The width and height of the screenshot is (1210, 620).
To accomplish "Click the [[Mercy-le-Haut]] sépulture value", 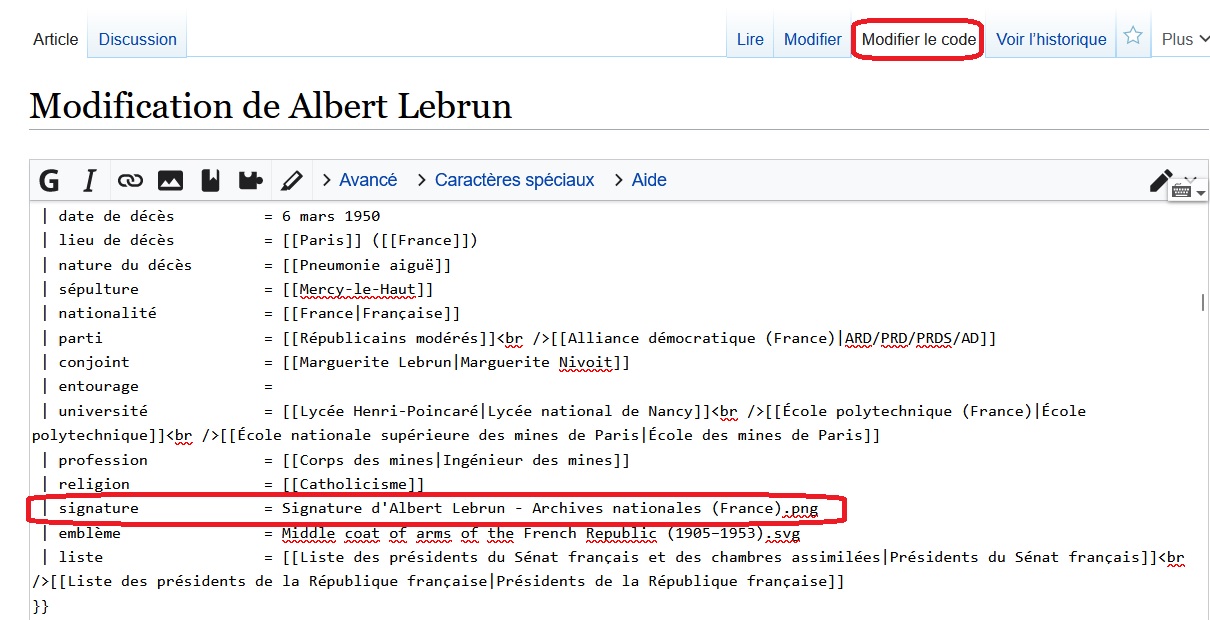I will [358, 289].
